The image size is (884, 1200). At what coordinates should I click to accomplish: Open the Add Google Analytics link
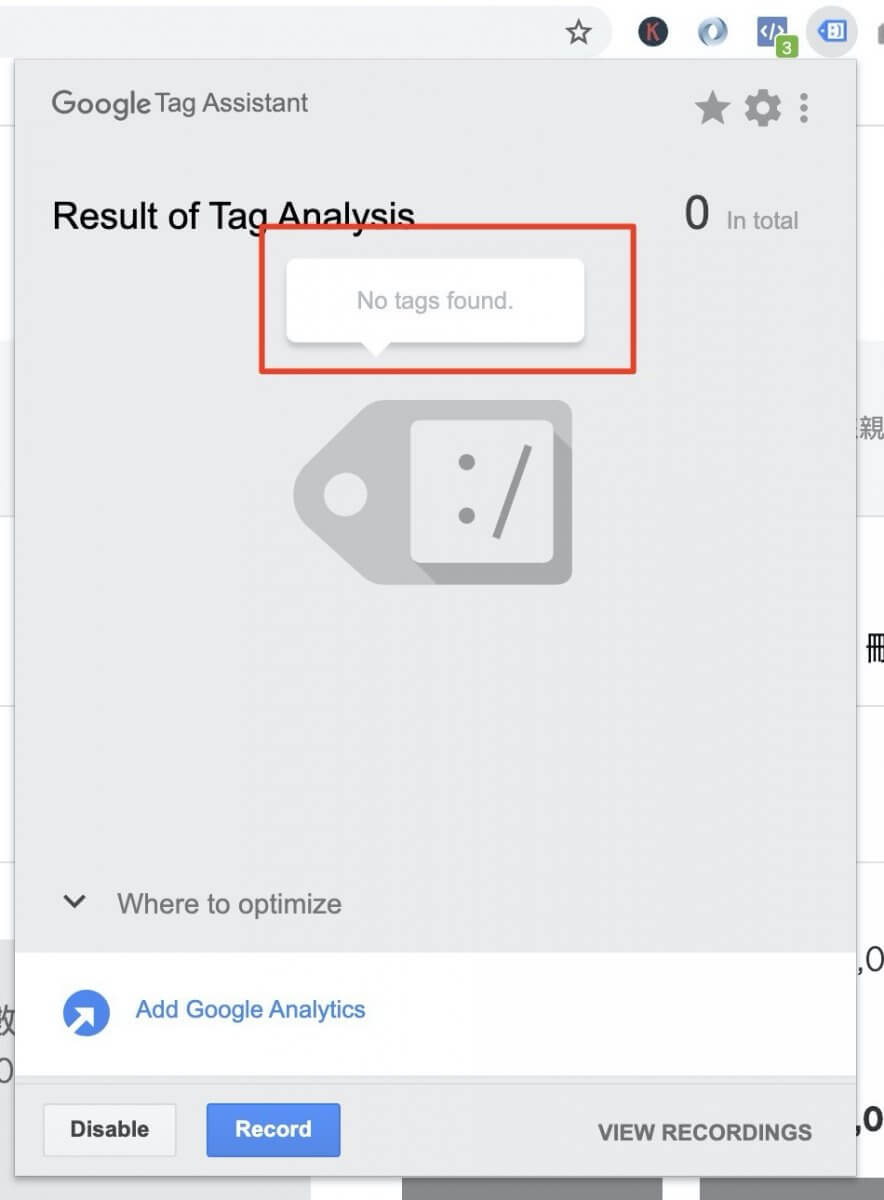point(250,1010)
